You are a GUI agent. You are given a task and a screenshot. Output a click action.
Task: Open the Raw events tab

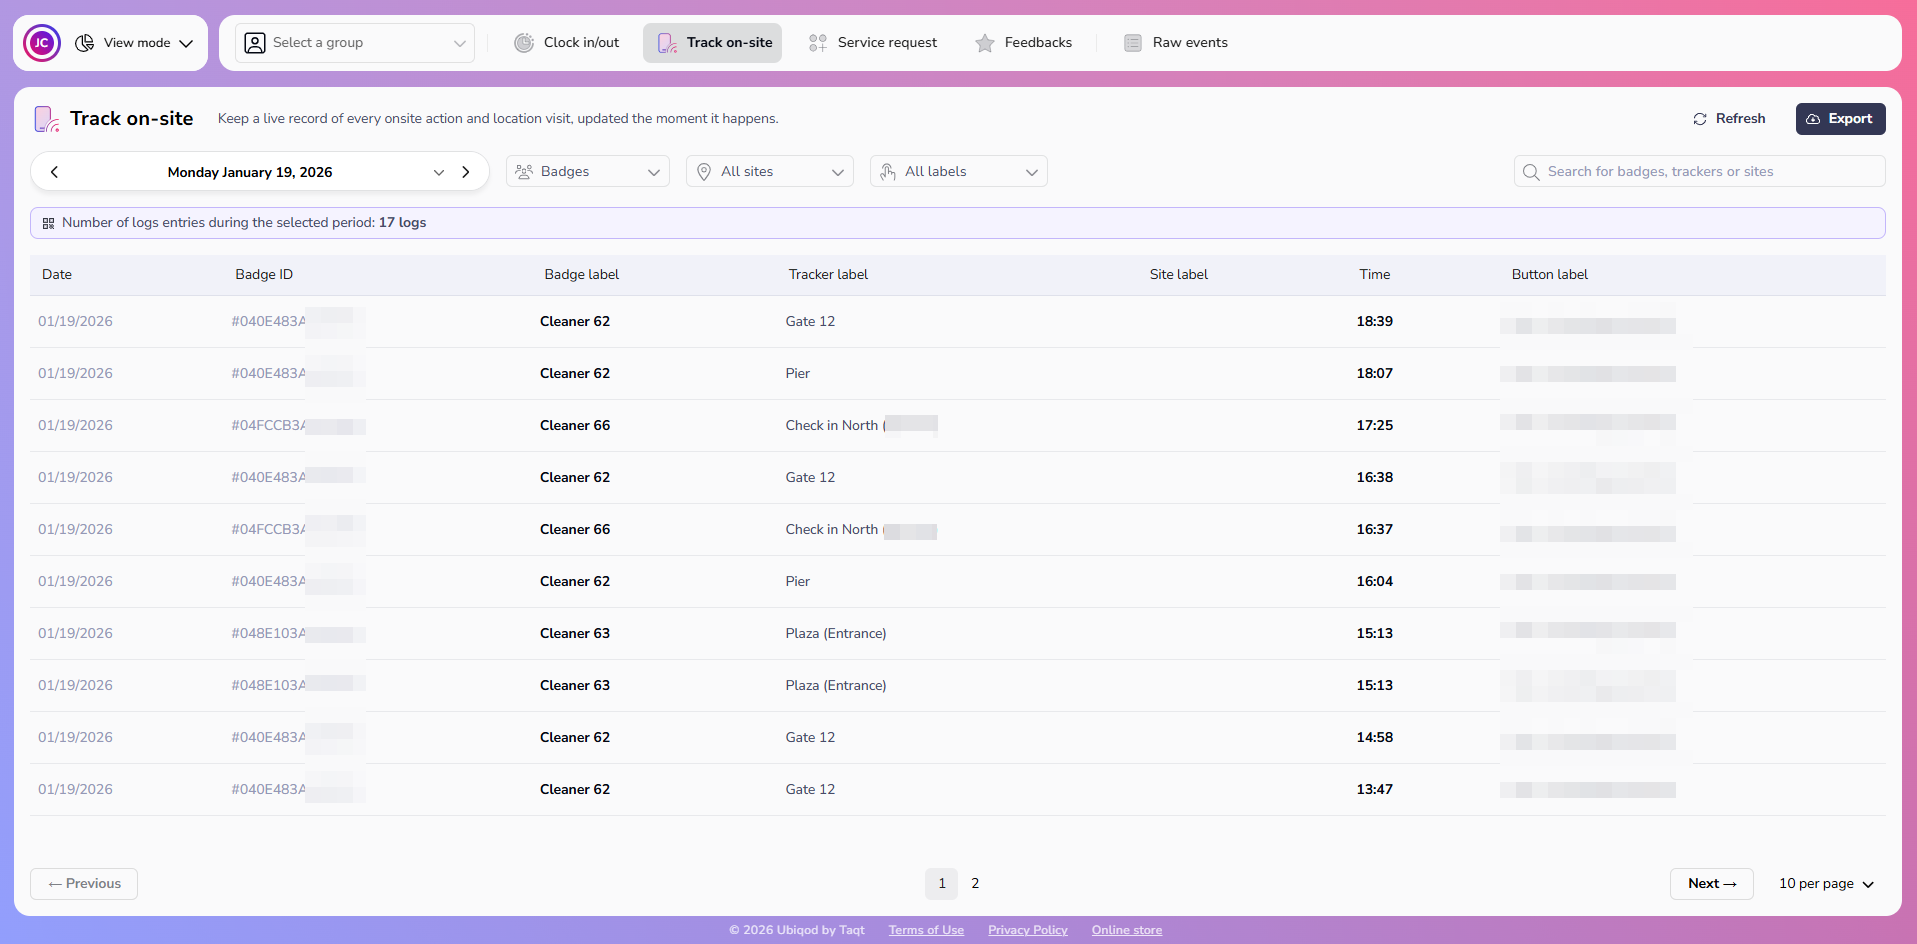pos(1176,43)
